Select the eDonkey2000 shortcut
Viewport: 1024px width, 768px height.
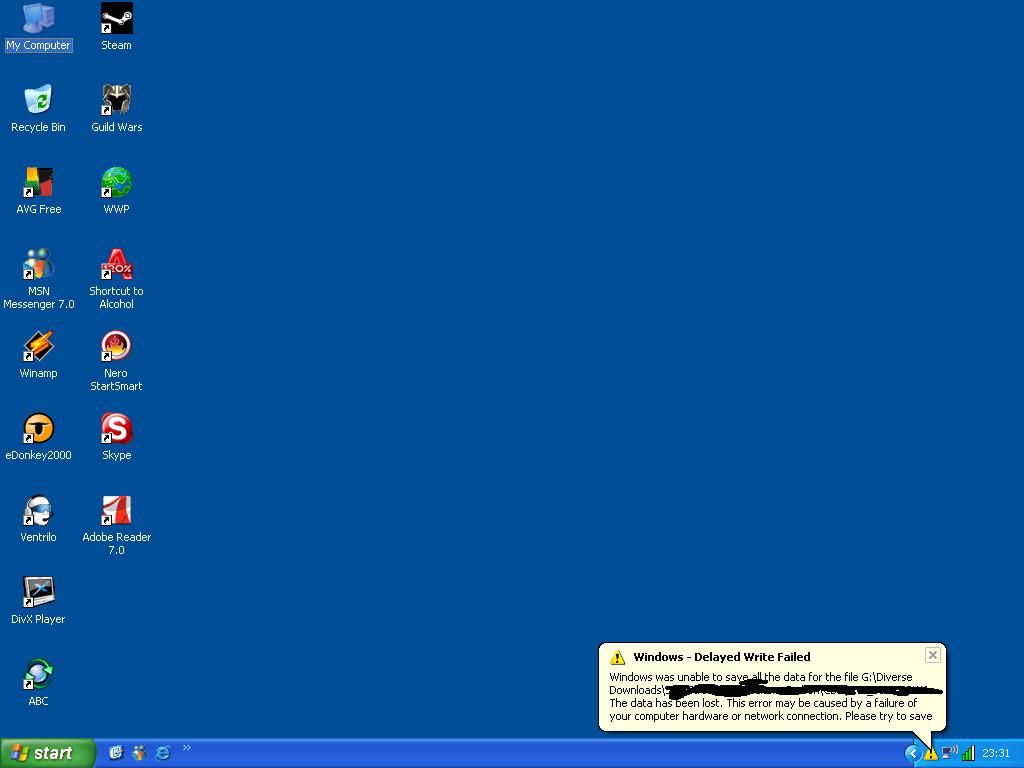39,437
